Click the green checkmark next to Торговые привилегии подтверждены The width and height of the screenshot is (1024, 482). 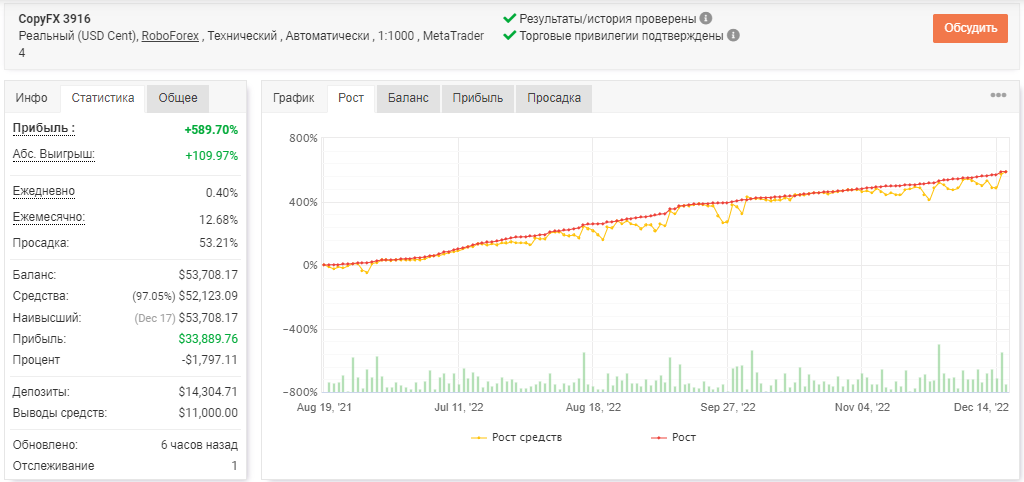point(510,35)
